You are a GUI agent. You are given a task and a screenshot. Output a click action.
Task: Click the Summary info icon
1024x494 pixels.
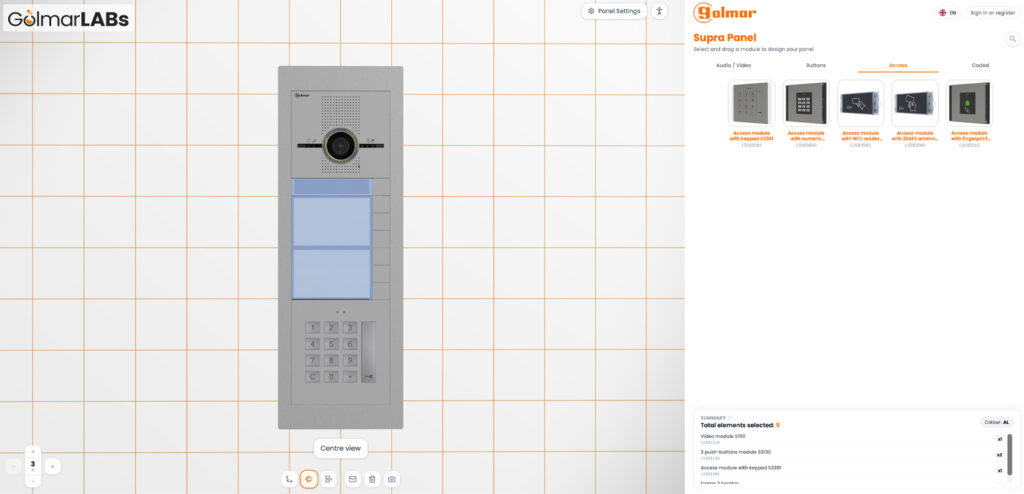click(x=730, y=418)
